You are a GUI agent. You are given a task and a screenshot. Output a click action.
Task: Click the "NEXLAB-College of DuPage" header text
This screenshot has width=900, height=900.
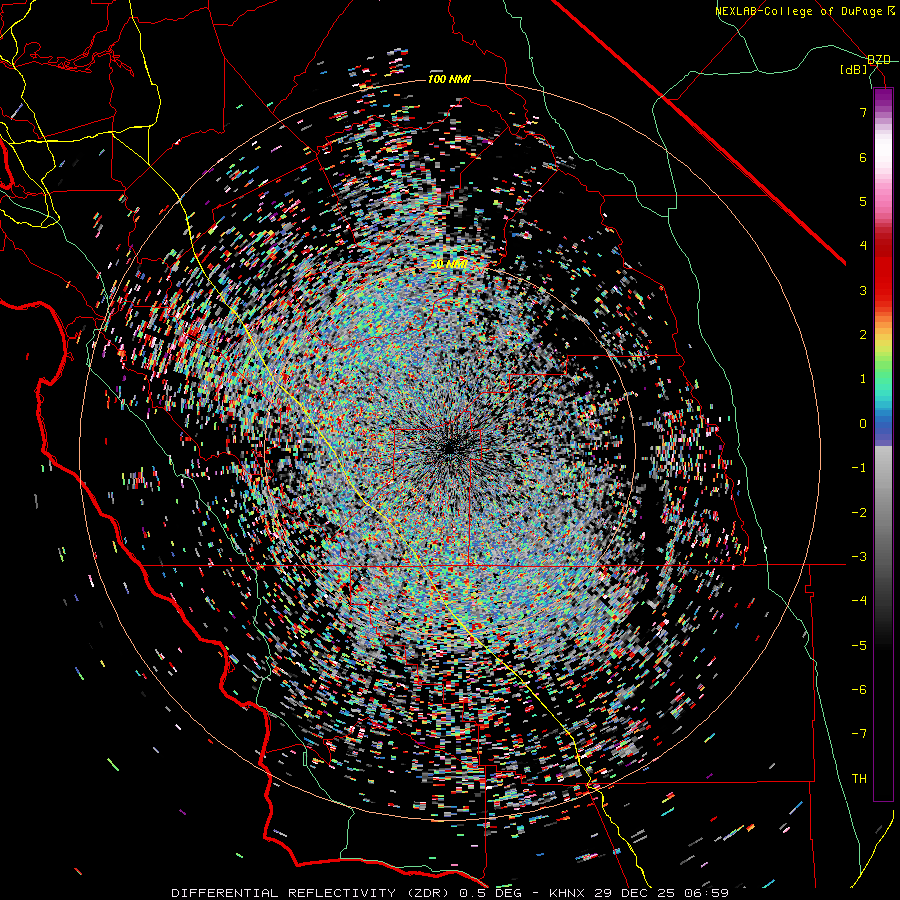coord(798,11)
